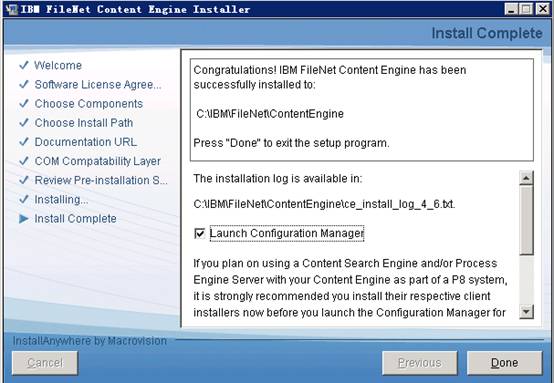Click the Done button
The width and height of the screenshot is (554, 383).
pyautogui.click(x=504, y=363)
